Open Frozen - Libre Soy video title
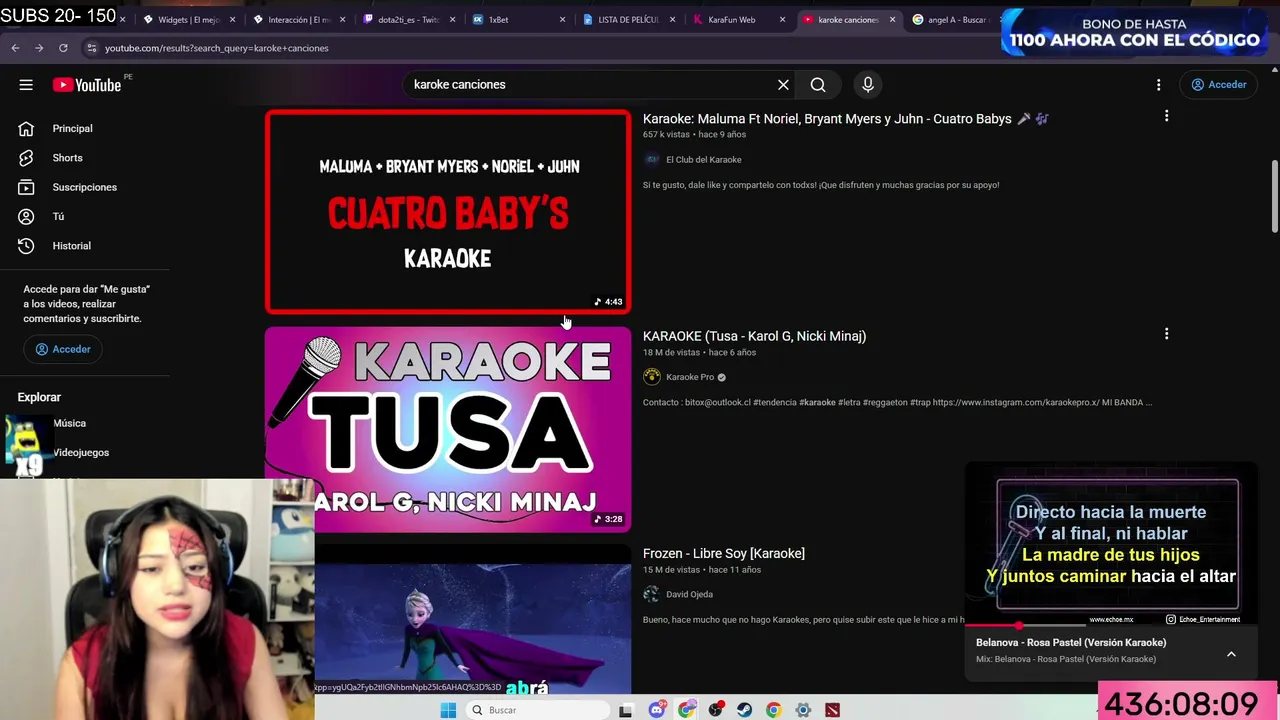The width and height of the screenshot is (1280, 720). (x=723, y=553)
